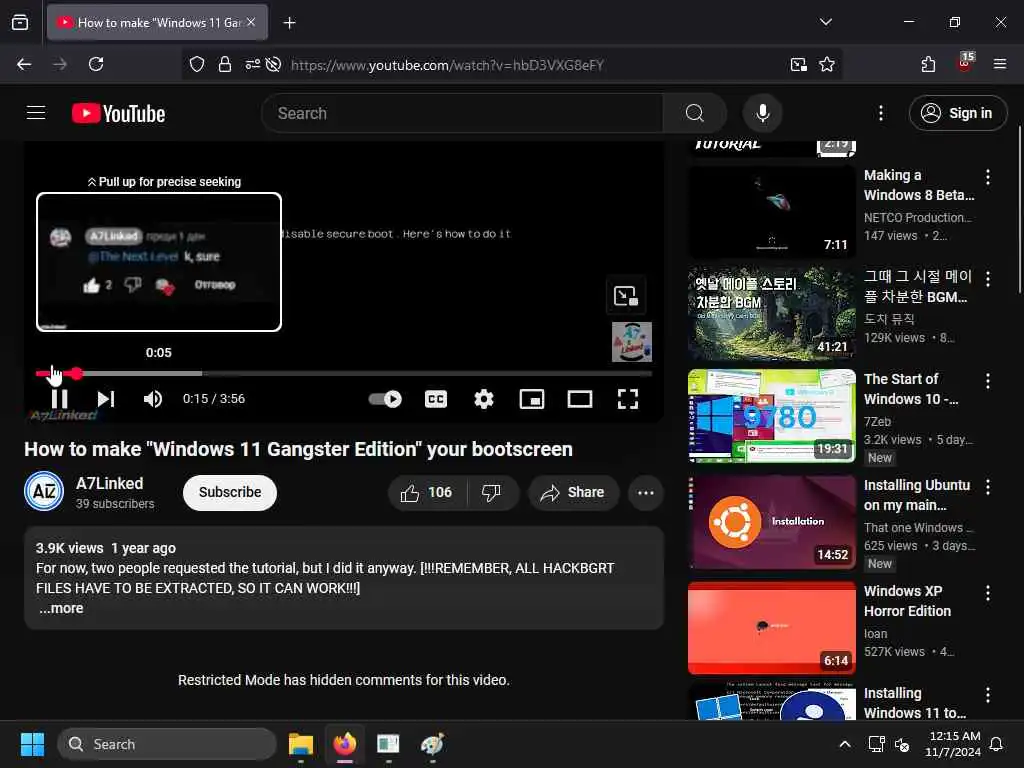The width and height of the screenshot is (1024, 768).
Task: Open video player settings gear
Action: pyautogui.click(x=483, y=399)
